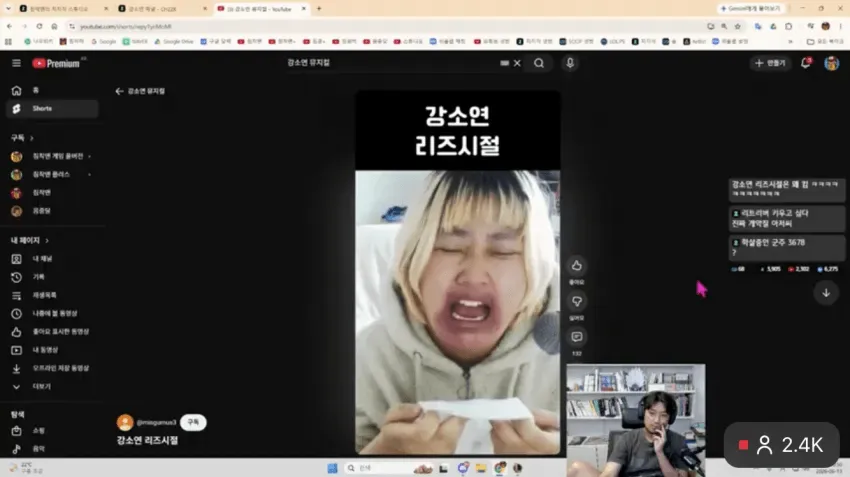850x477 pixels.
Task: Open the 침착맨 플러스 channel
Action: tap(52, 175)
